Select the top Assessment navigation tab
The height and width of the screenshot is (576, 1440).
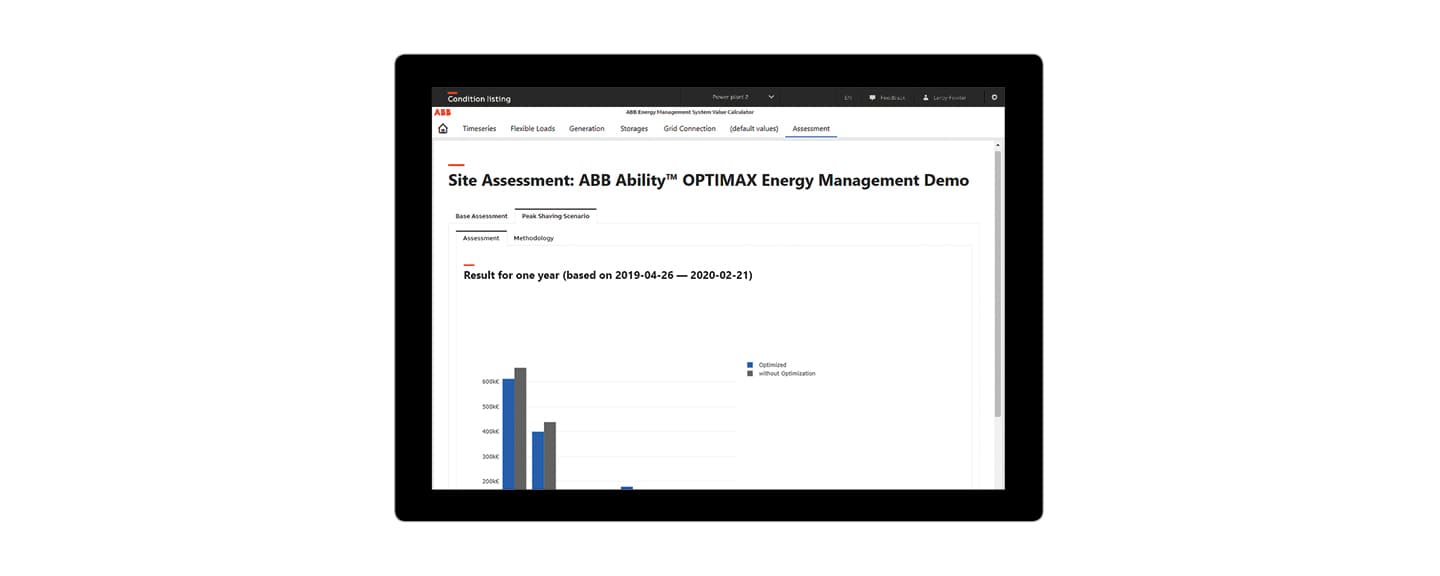click(x=811, y=128)
